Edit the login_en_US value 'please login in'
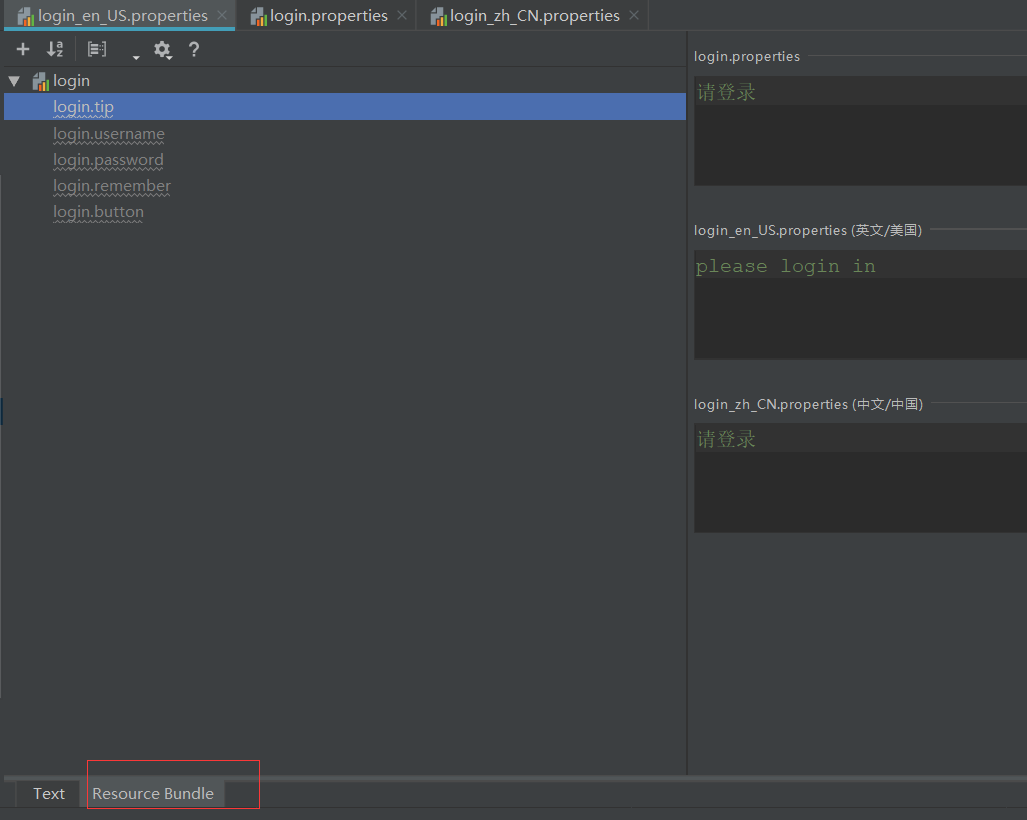 860,305
